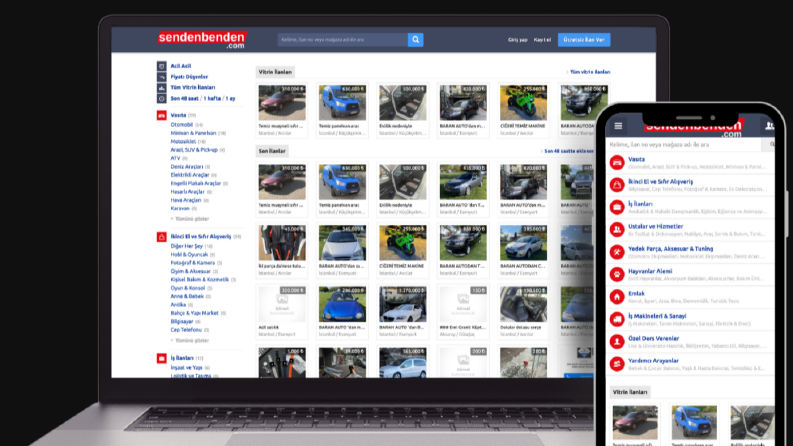793x446 pixels.
Task: Open Acil Acil listings link
Action: [x=181, y=66]
